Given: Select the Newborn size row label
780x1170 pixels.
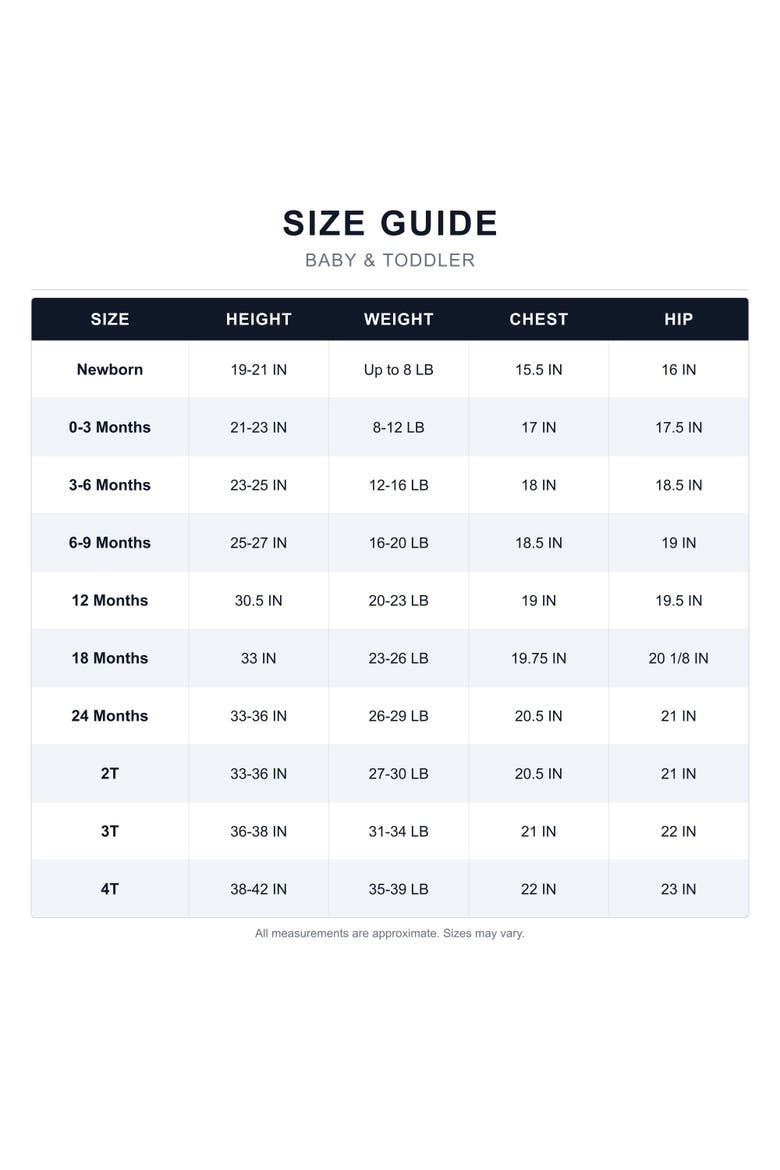Looking at the screenshot, I should click(110, 369).
